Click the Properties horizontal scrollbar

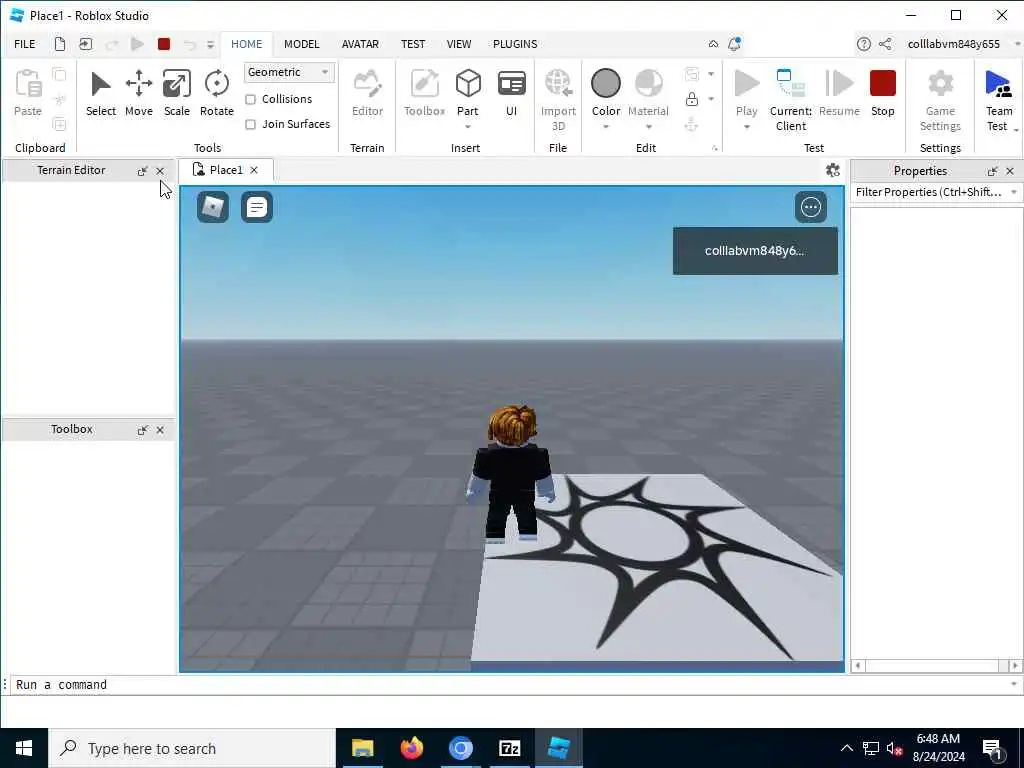coord(936,665)
